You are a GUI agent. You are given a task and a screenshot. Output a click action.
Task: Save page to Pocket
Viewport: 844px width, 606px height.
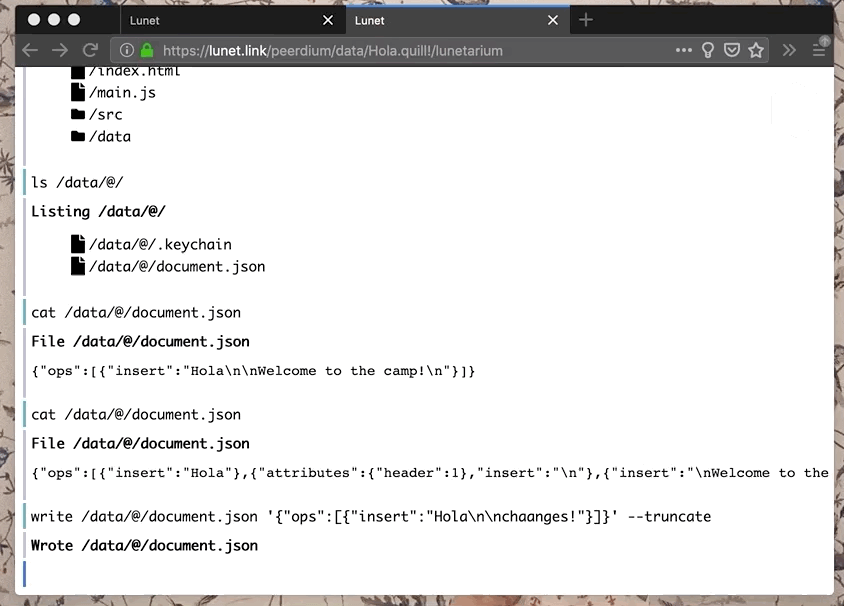(x=732, y=50)
